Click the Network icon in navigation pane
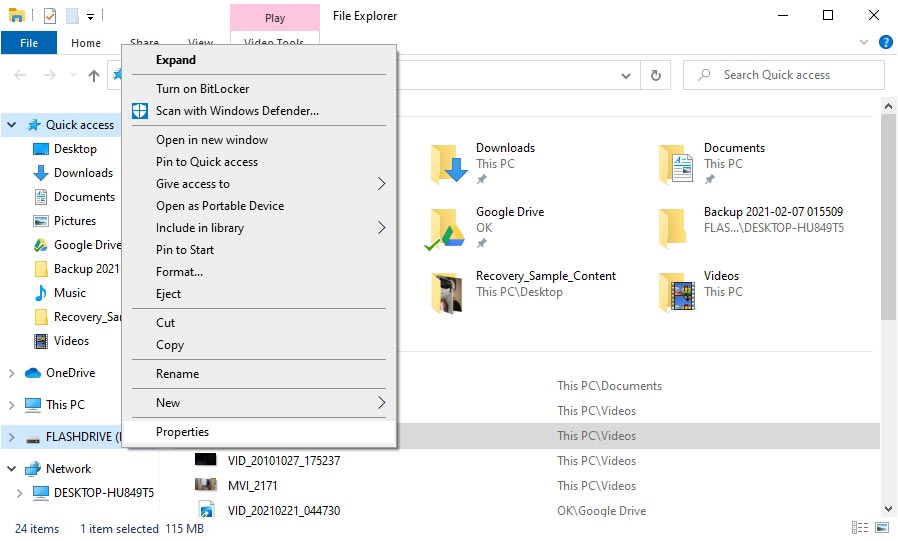The height and width of the screenshot is (541, 898). click(x=33, y=469)
